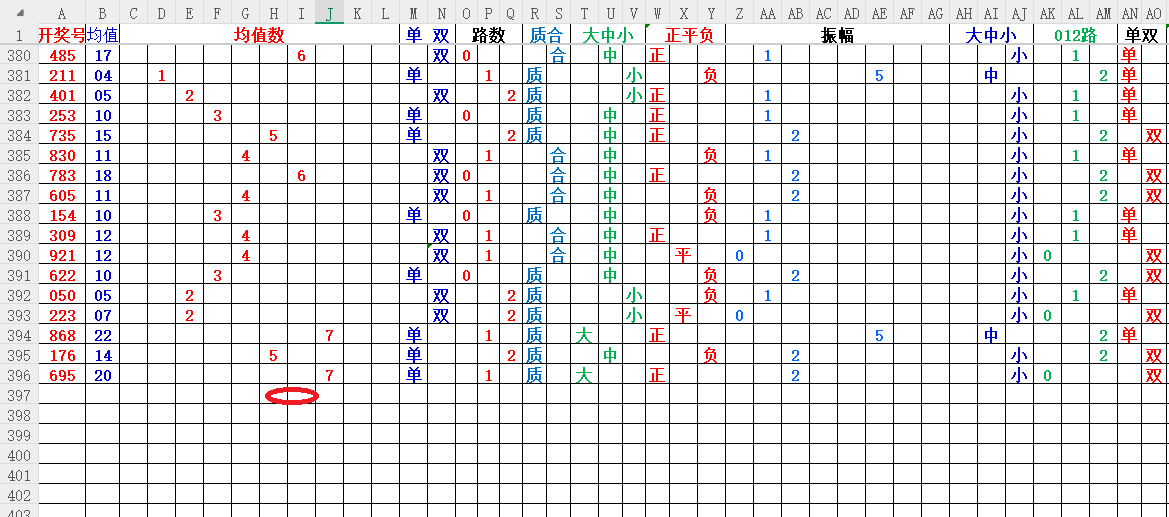Image resolution: width=1169 pixels, height=517 pixels.
Task: Click the green 大 cell in row 396
Action: pos(584,375)
